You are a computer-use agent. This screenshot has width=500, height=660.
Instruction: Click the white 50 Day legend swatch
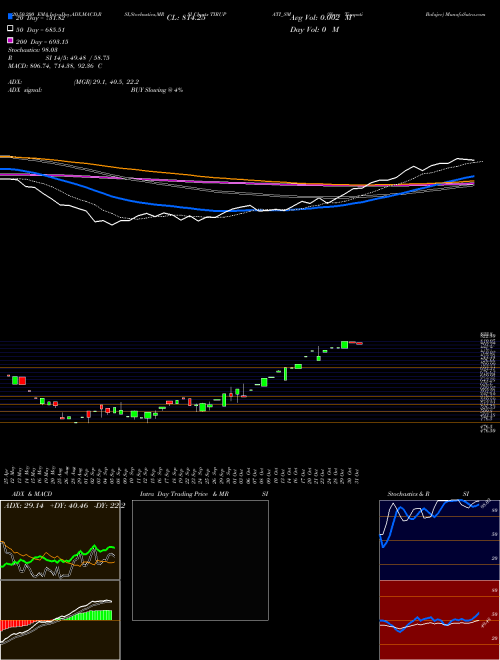(x=10, y=29)
